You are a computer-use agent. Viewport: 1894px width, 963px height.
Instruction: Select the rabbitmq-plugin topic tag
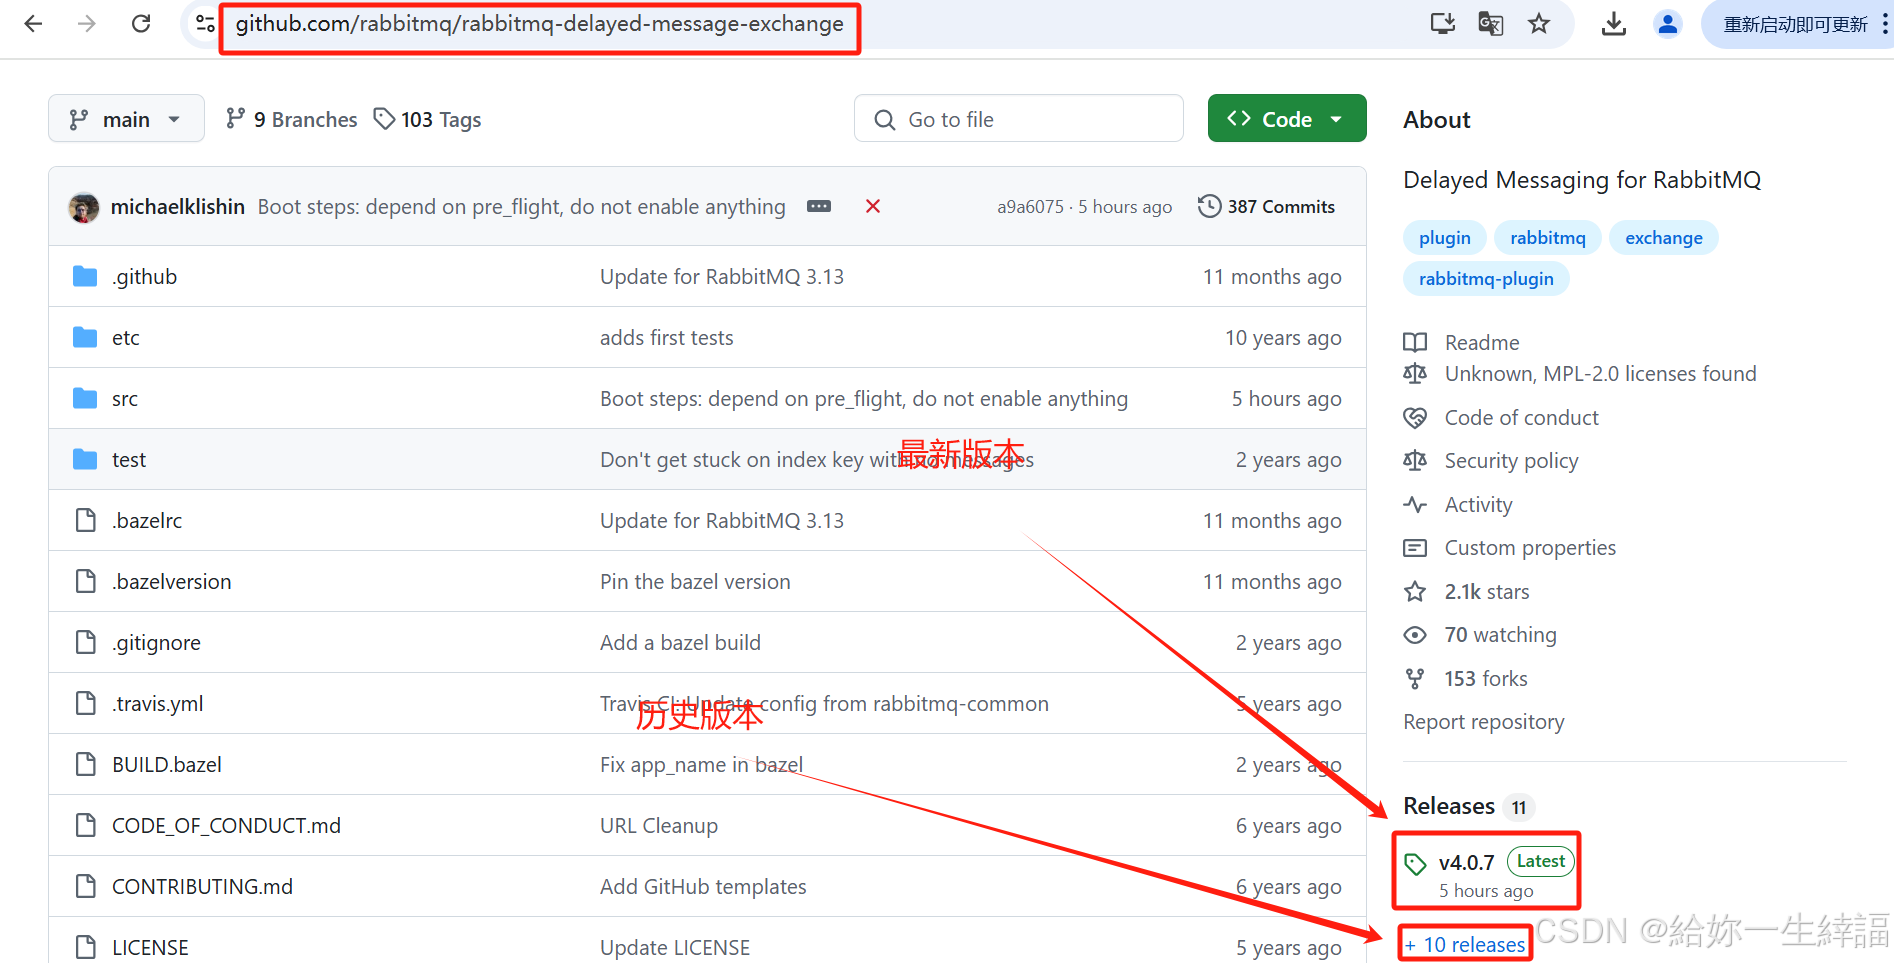1486,279
